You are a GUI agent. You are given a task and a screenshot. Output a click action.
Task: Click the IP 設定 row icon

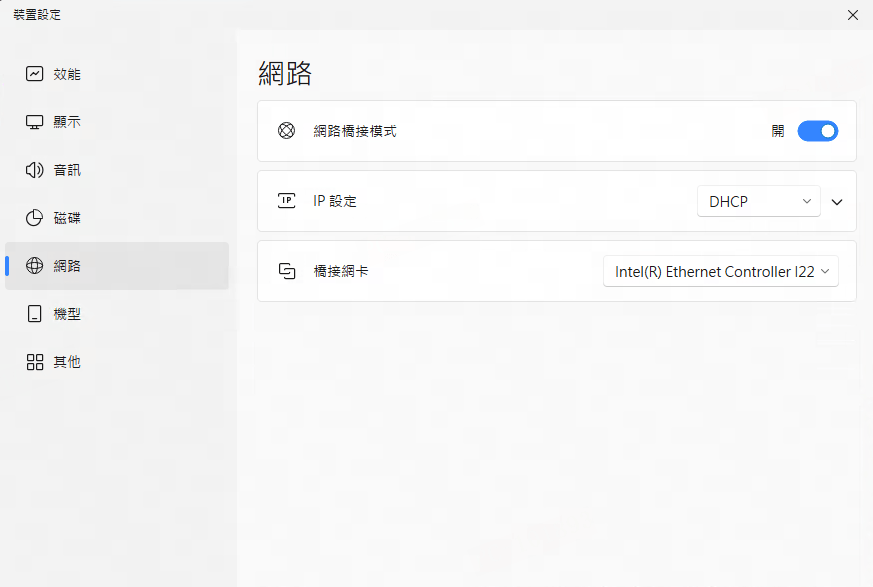[287, 201]
